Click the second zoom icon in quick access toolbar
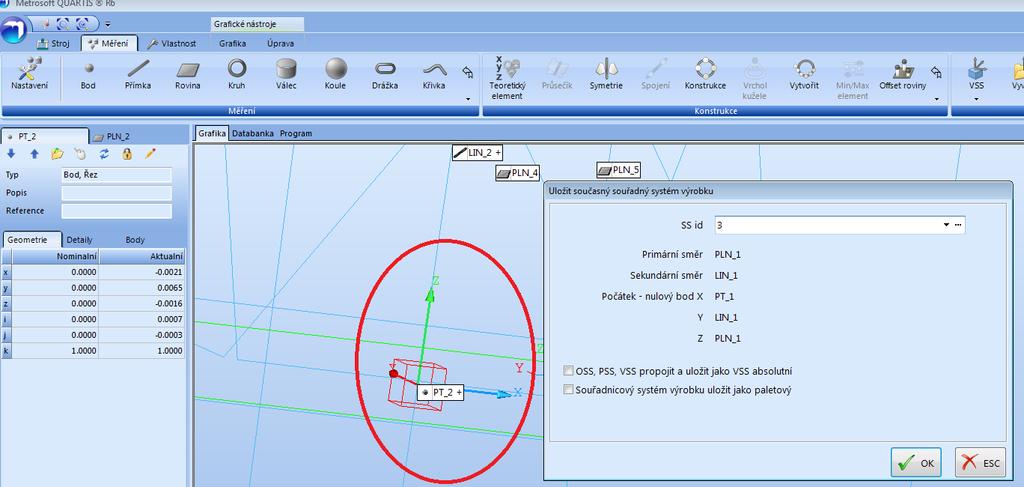Viewport: 1024px width, 487px height. 83,25
